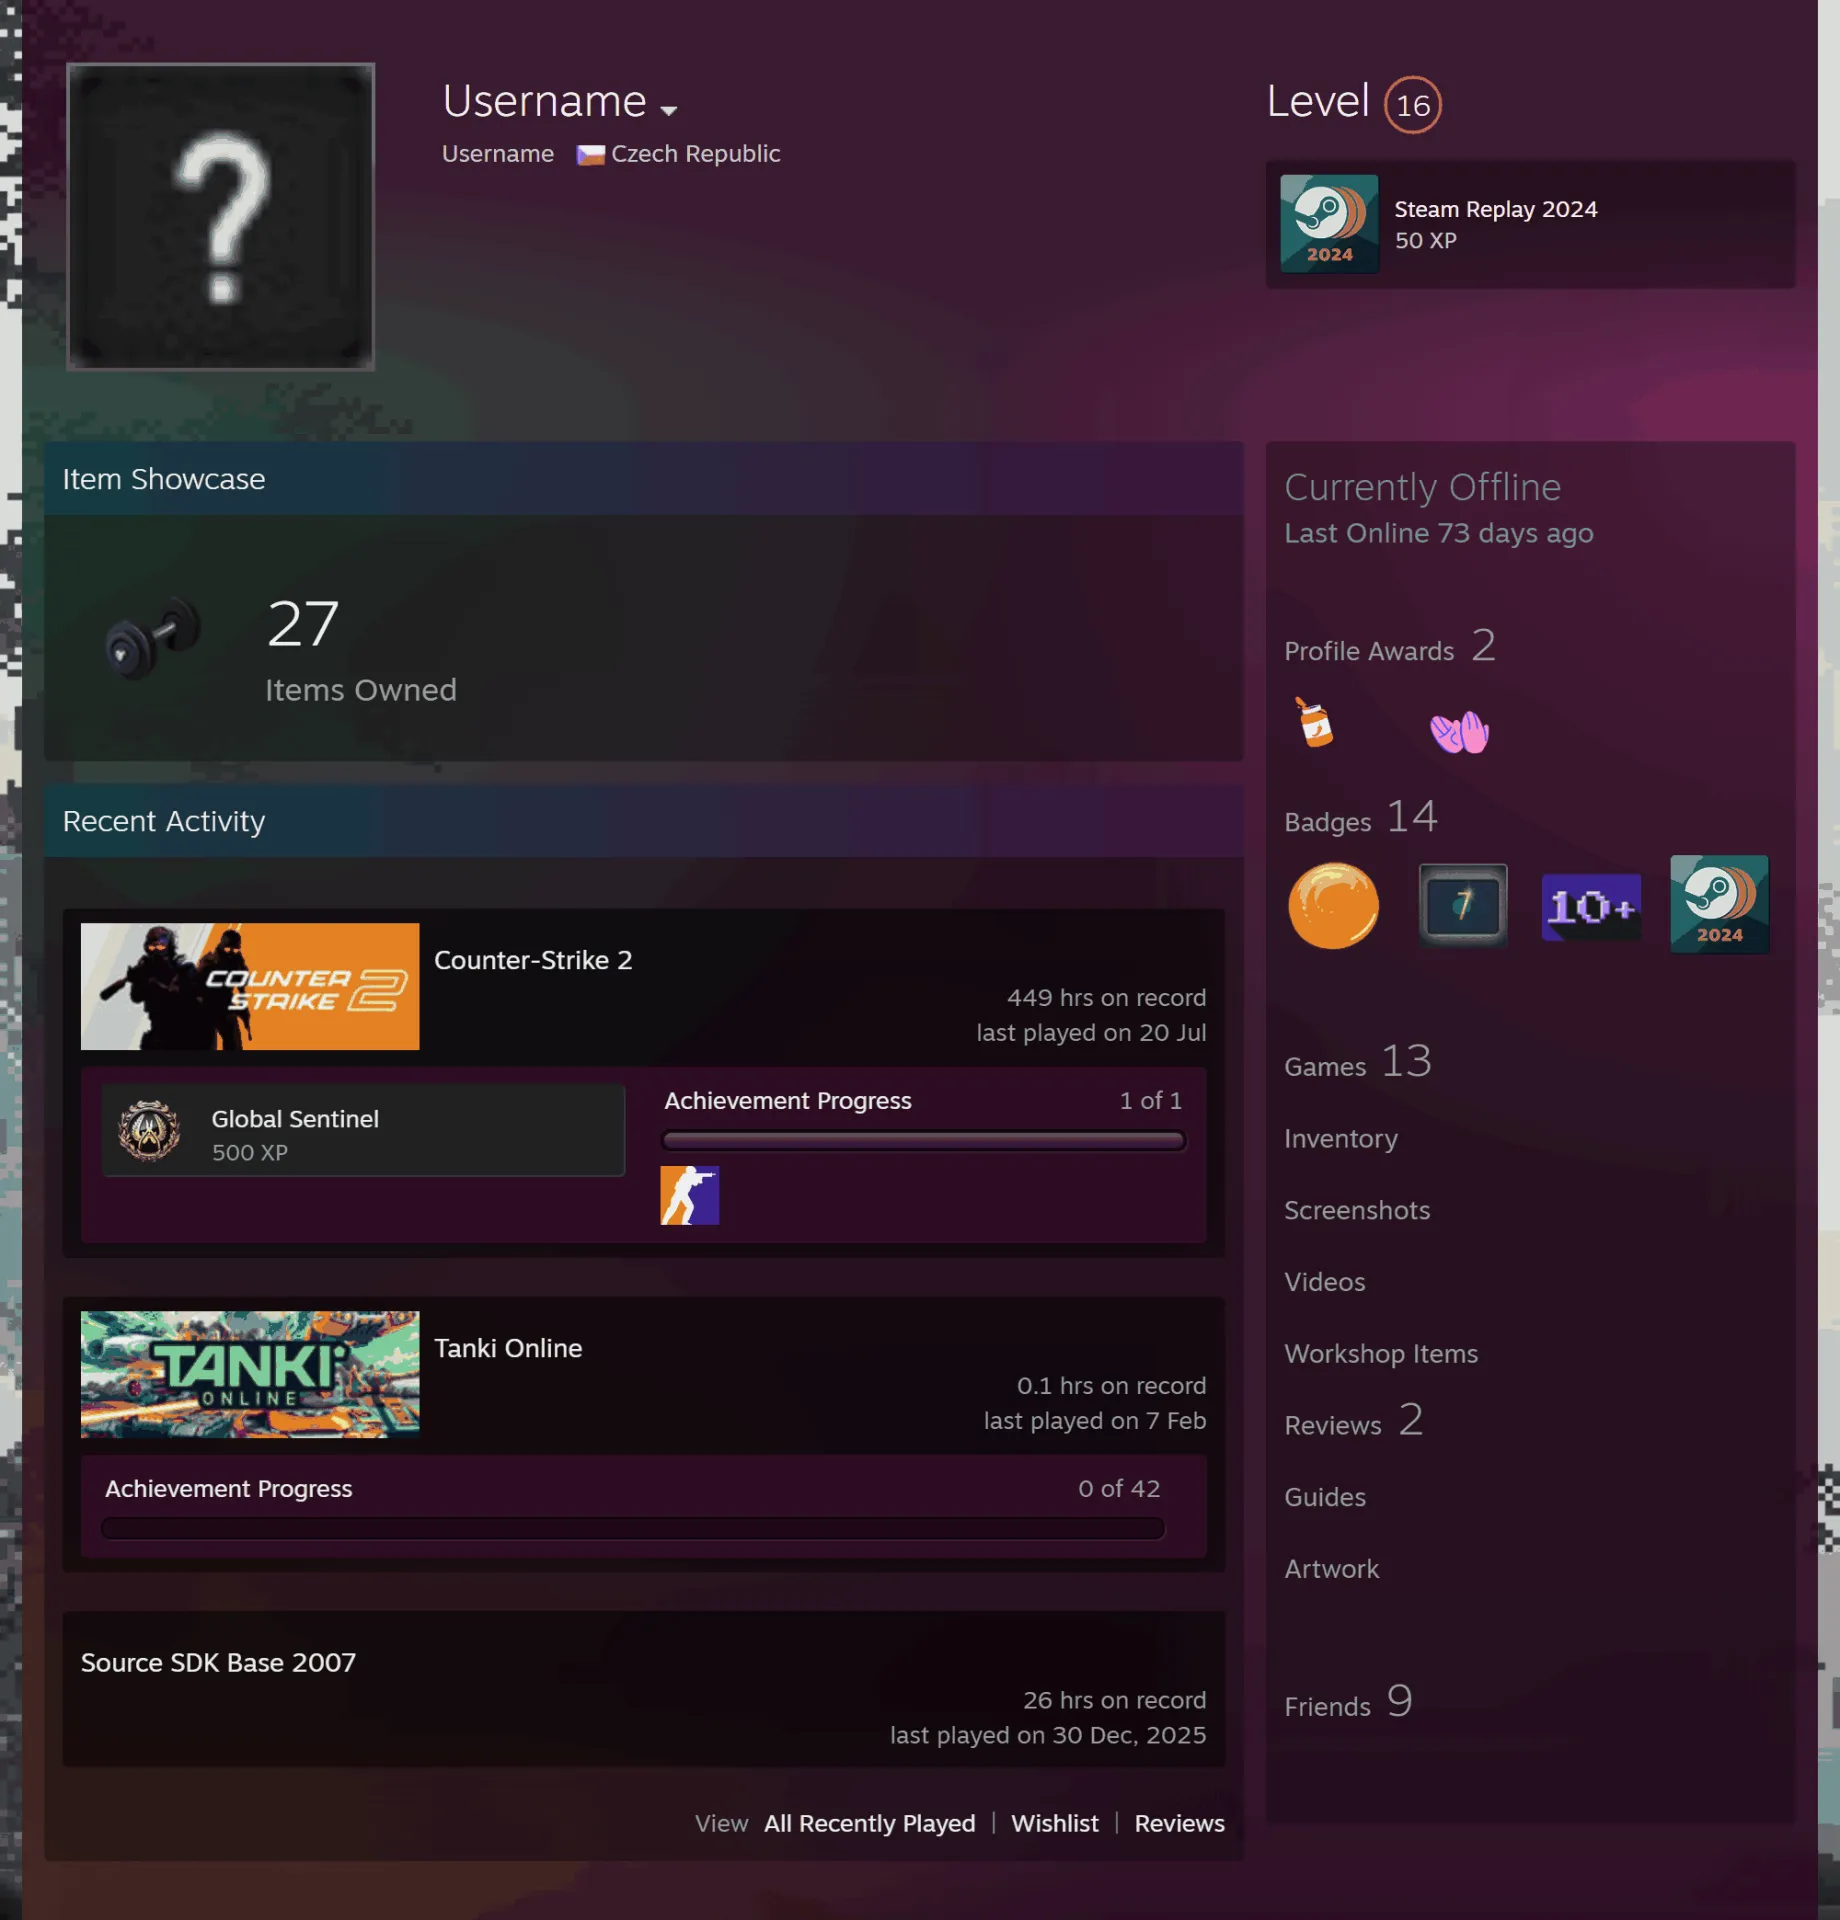
Task: Open the Tanki Online title link
Action: [x=508, y=1348]
